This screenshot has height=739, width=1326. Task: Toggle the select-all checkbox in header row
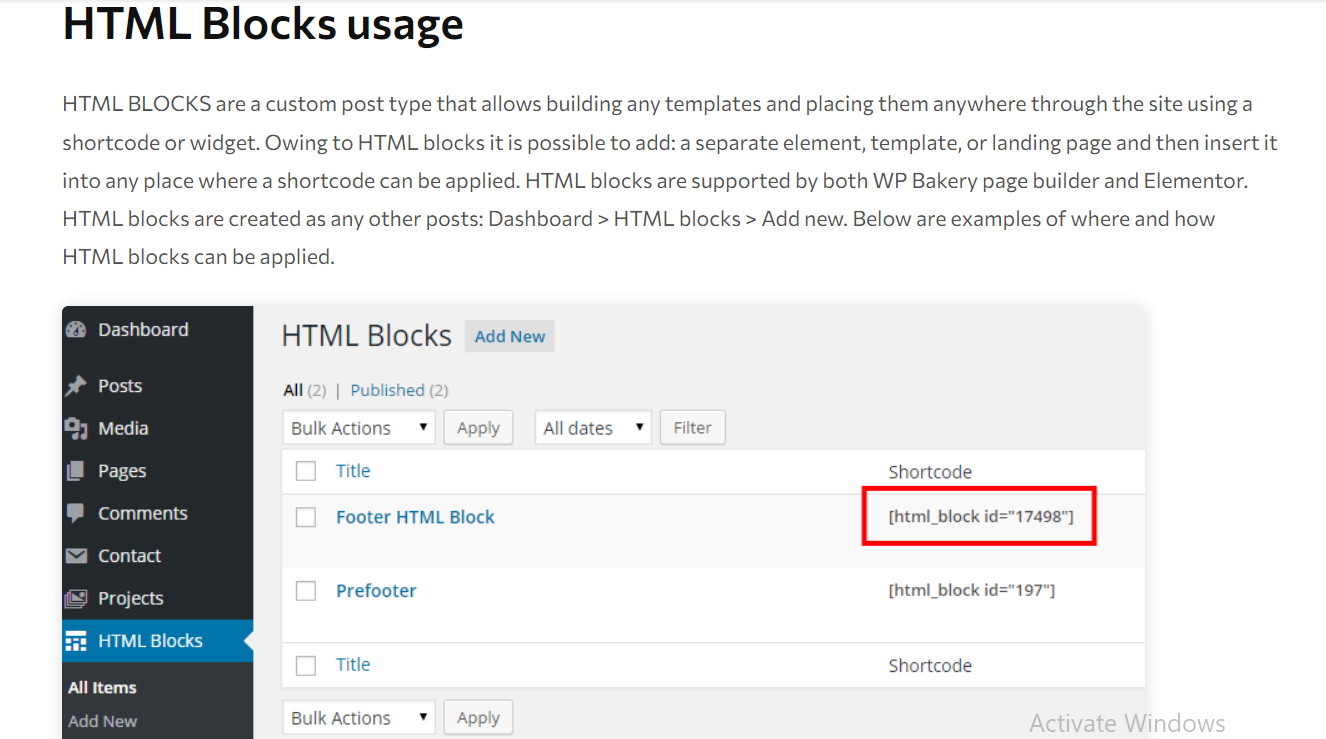point(306,471)
